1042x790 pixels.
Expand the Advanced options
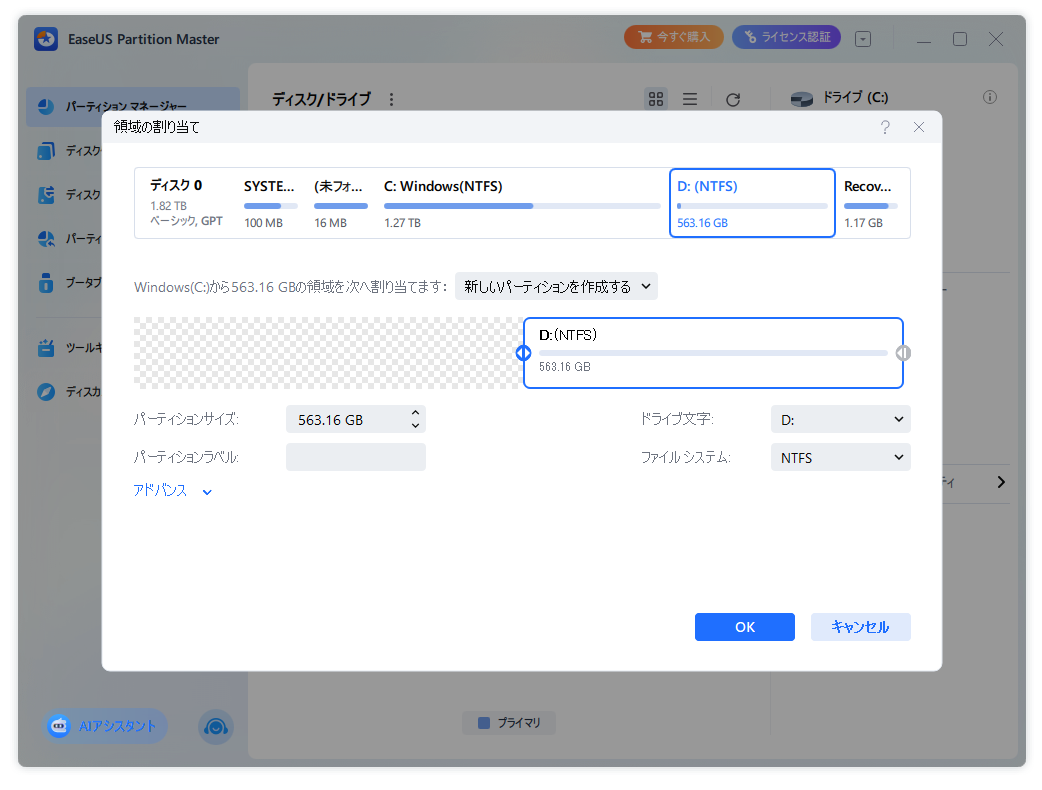173,491
